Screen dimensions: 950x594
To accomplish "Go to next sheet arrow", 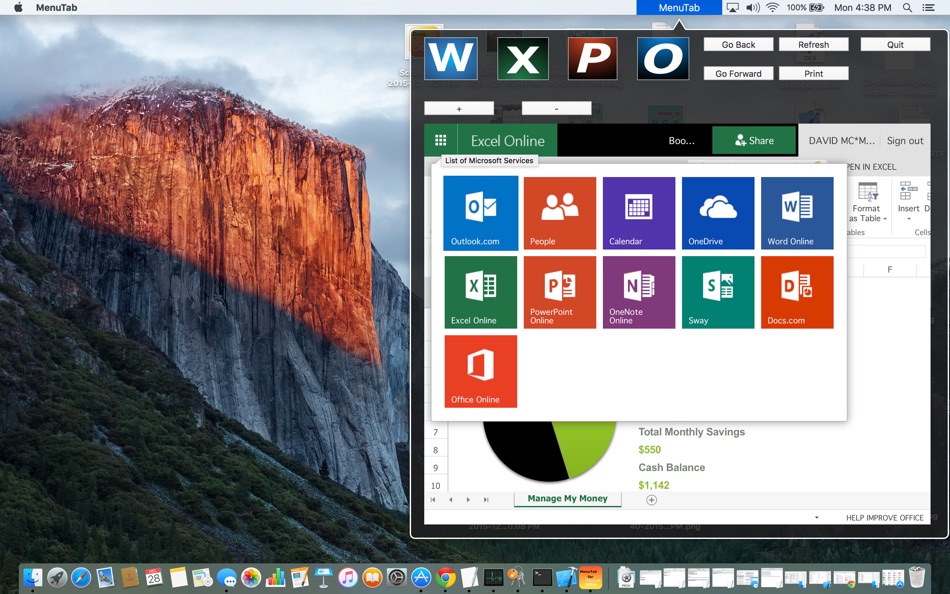I will (x=468, y=500).
